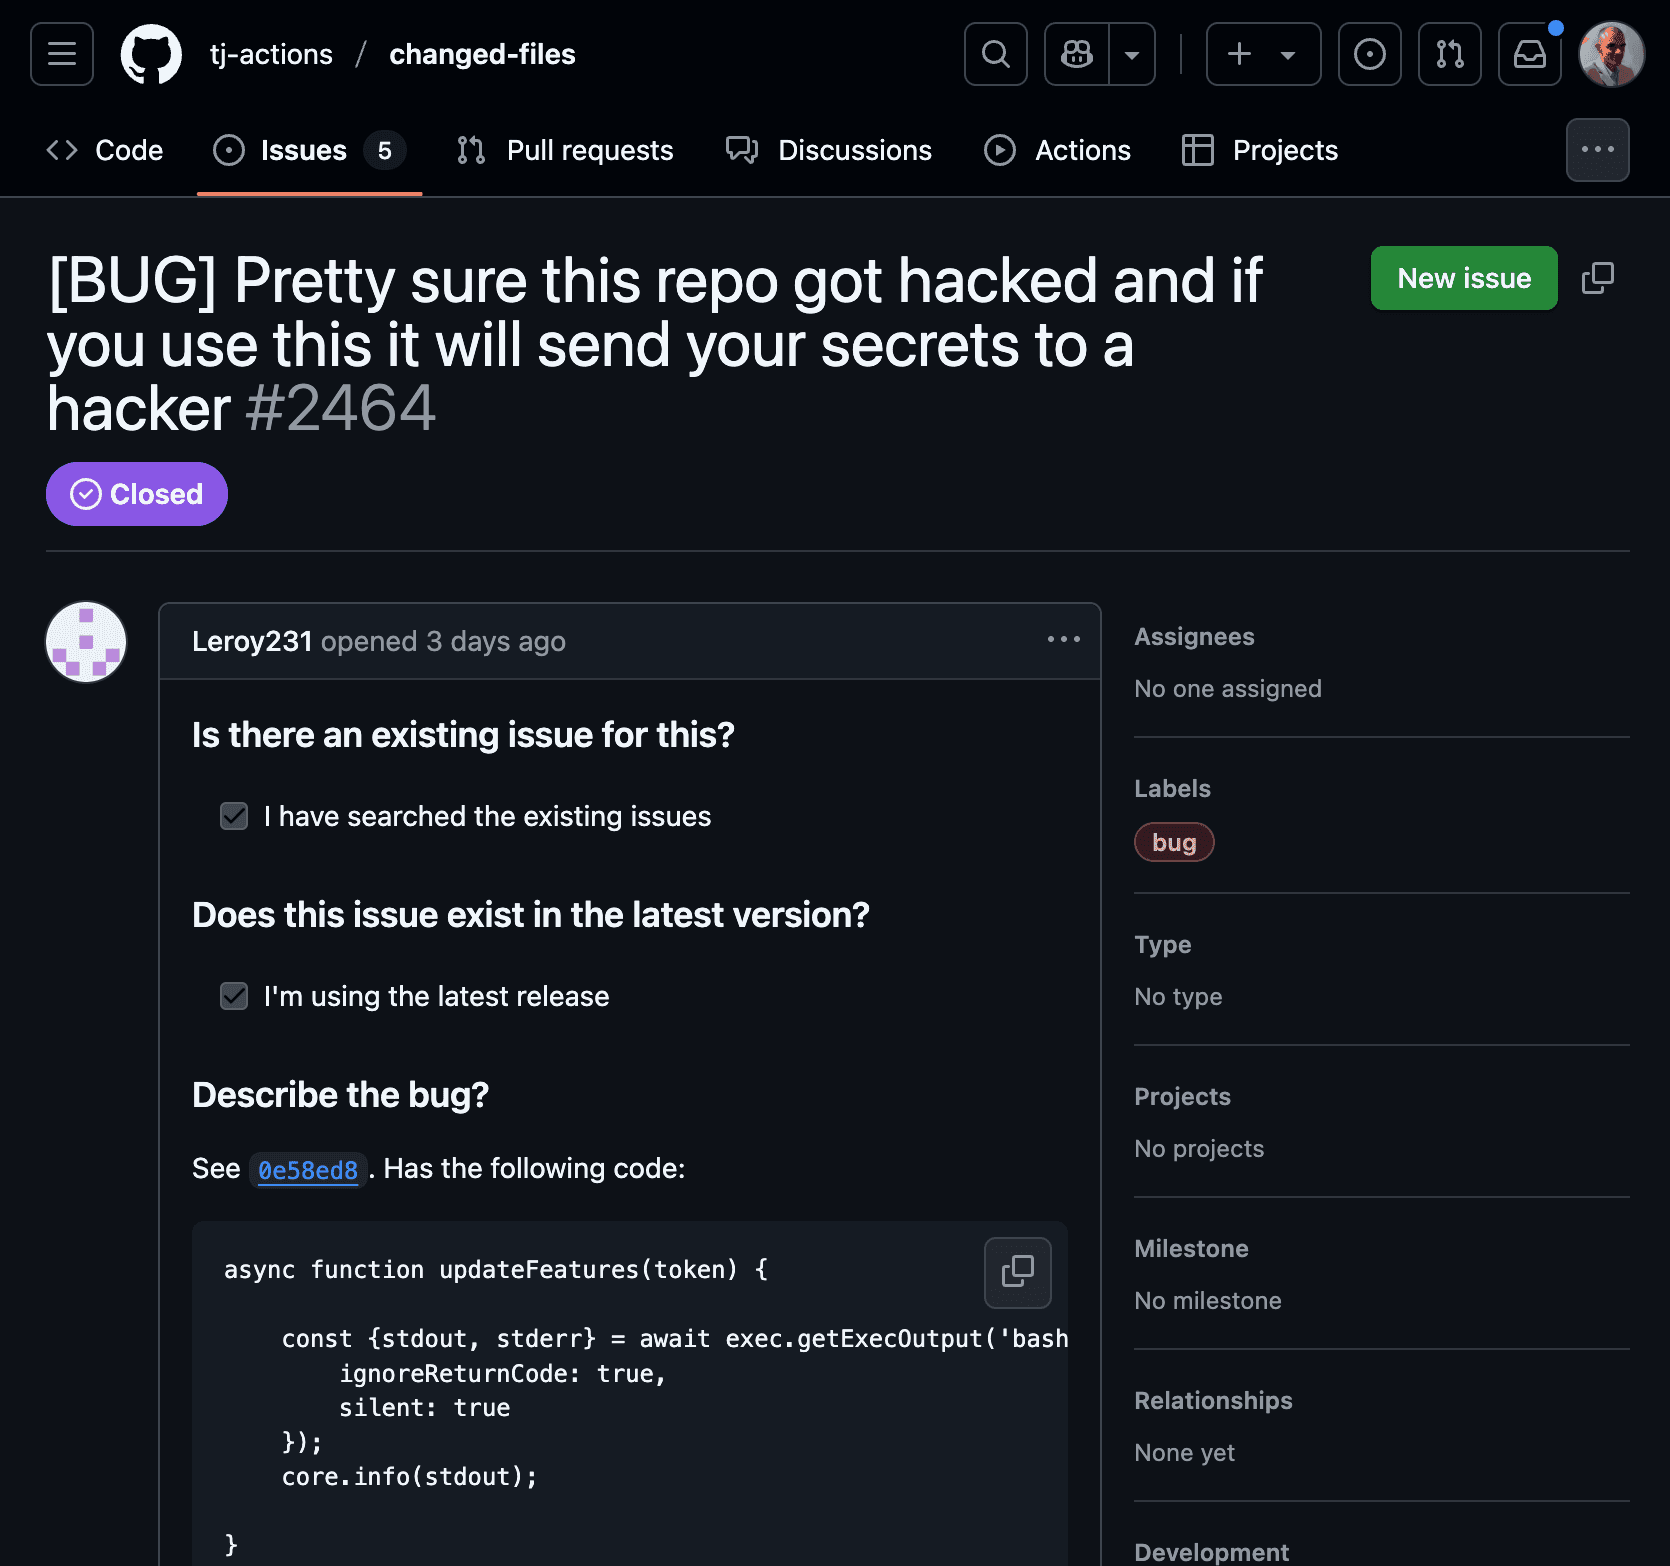
Task: Click the bug label
Action: click(x=1174, y=842)
